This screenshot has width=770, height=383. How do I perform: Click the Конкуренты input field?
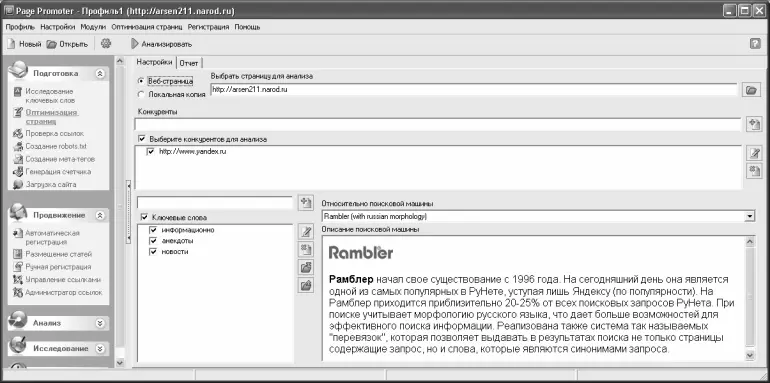pyautogui.click(x=438, y=125)
